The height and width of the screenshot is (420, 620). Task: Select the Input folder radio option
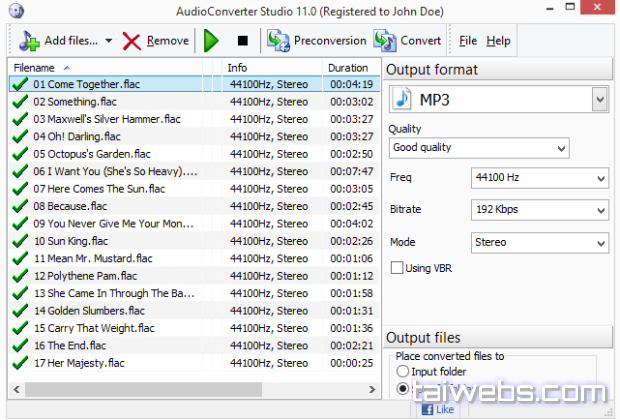coord(403,372)
